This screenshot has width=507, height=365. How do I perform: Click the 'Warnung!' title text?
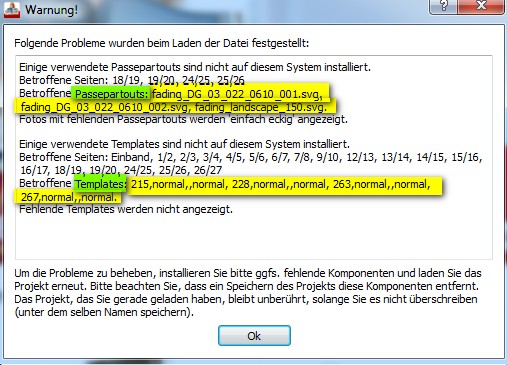click(x=51, y=10)
